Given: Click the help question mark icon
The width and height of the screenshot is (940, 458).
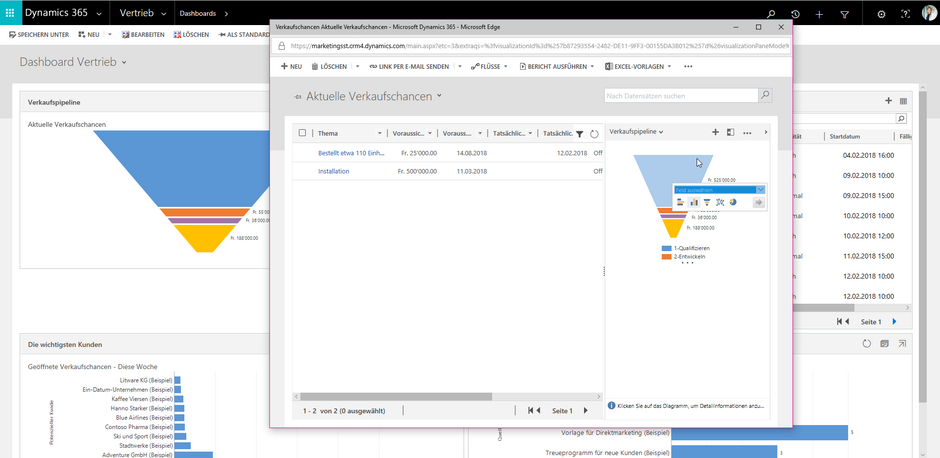Looking at the screenshot, I should coord(906,14).
